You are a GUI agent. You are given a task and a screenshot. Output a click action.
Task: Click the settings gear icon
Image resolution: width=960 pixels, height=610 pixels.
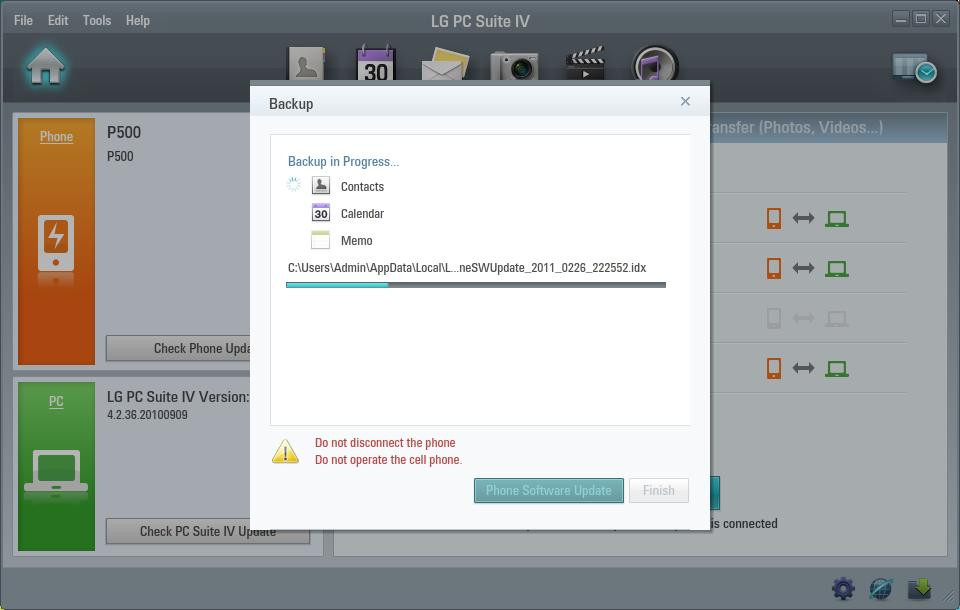pos(843,588)
